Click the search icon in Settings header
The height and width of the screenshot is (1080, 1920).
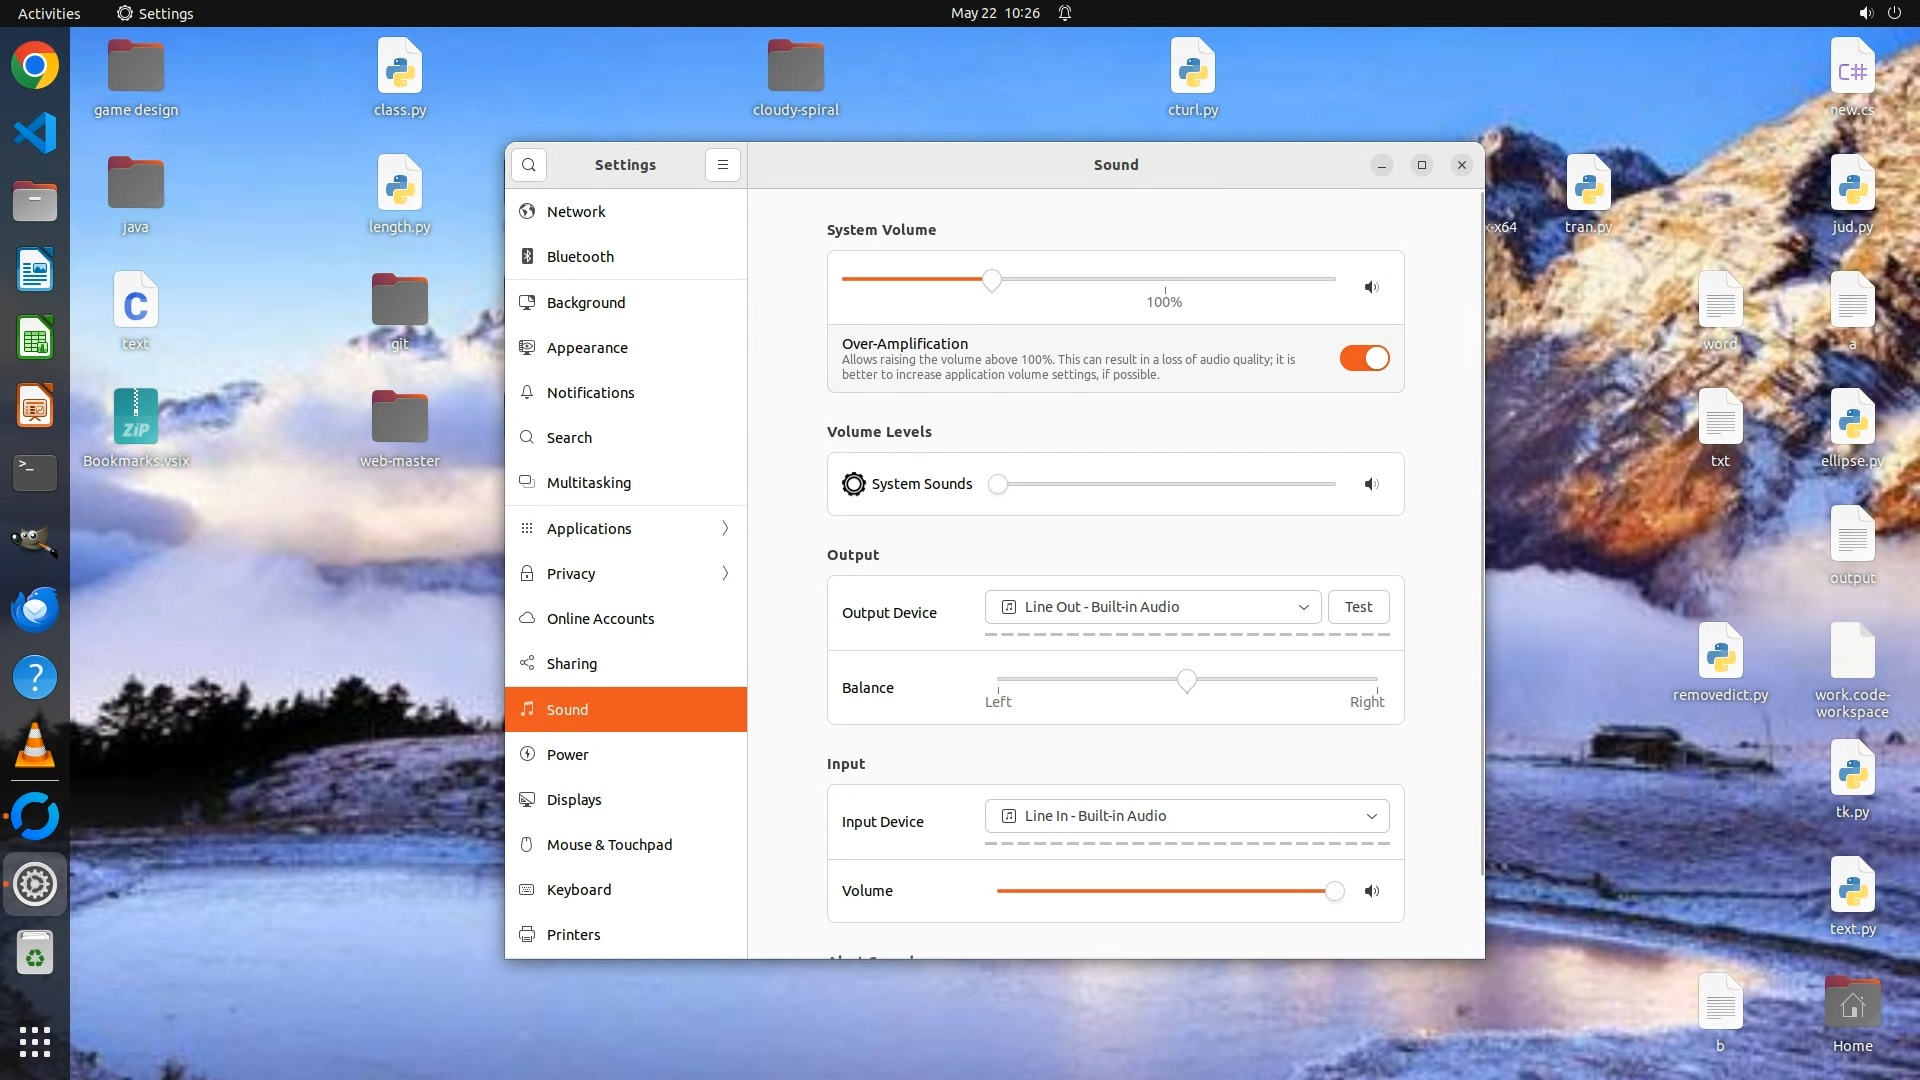[x=529, y=165]
